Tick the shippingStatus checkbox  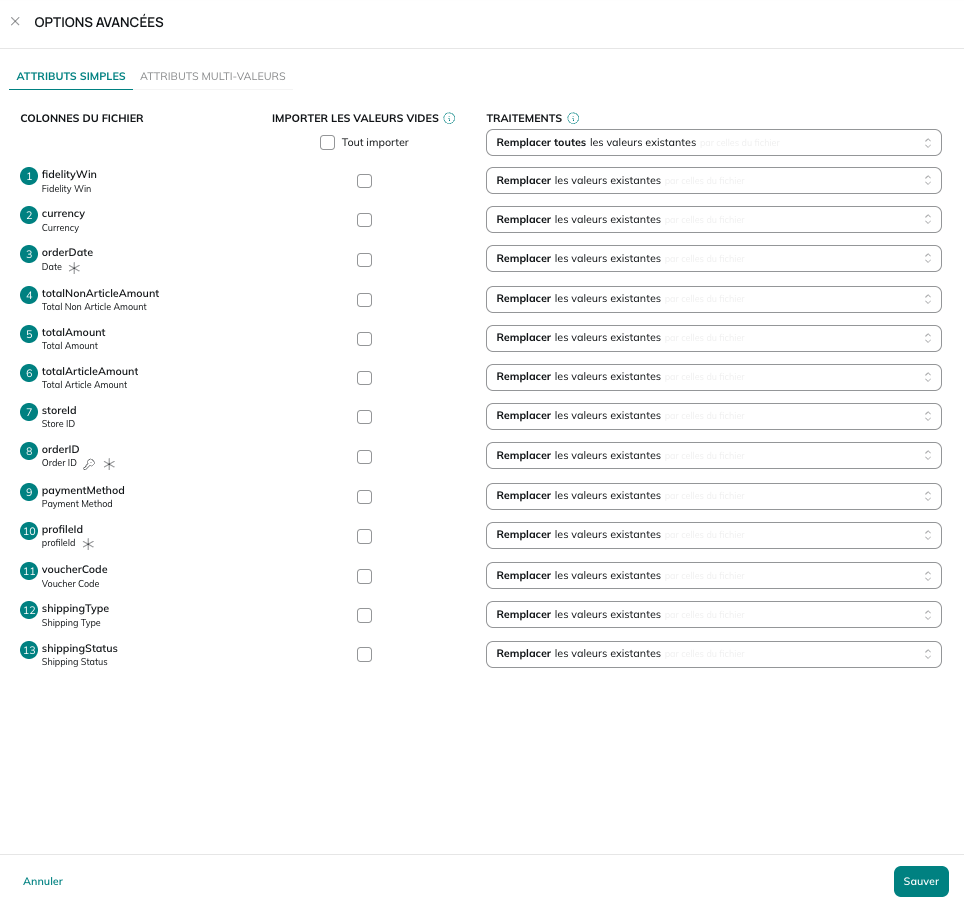[365, 655]
